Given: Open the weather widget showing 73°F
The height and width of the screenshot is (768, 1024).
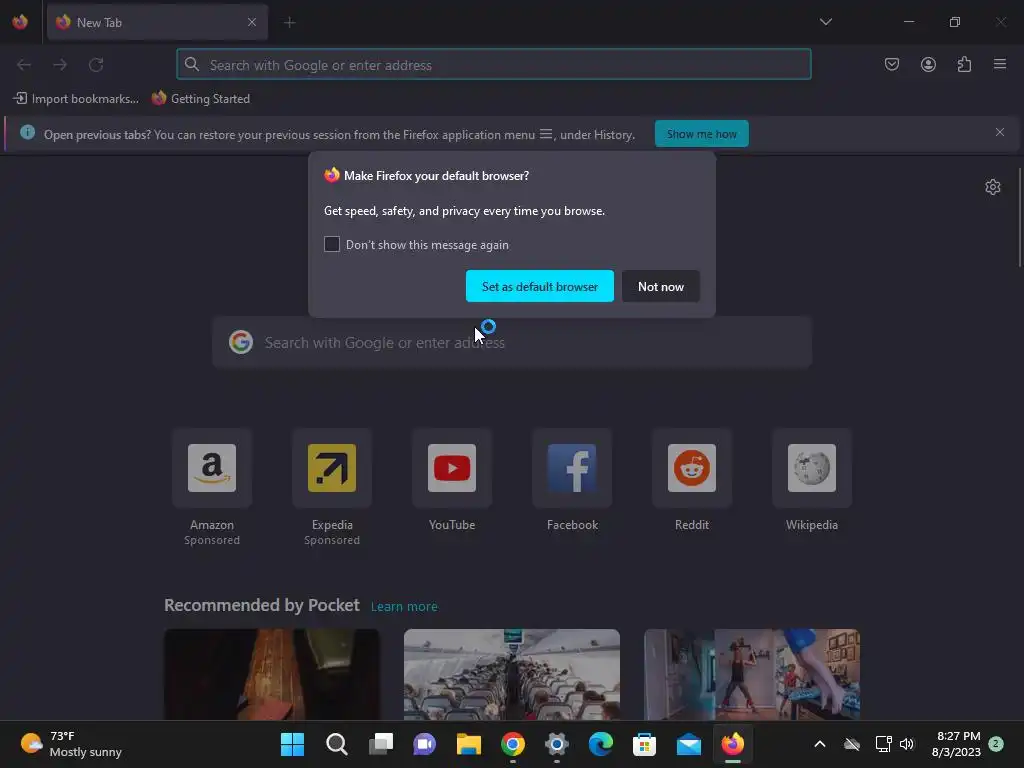Looking at the screenshot, I should 72,744.
